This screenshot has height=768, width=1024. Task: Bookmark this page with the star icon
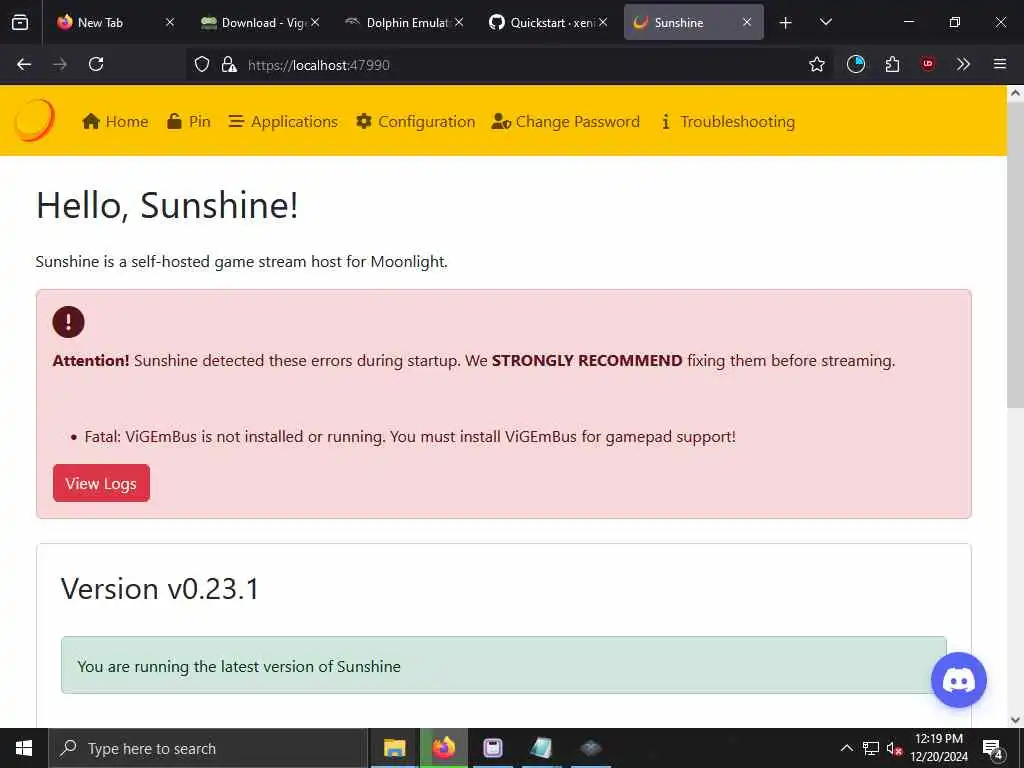point(817,65)
